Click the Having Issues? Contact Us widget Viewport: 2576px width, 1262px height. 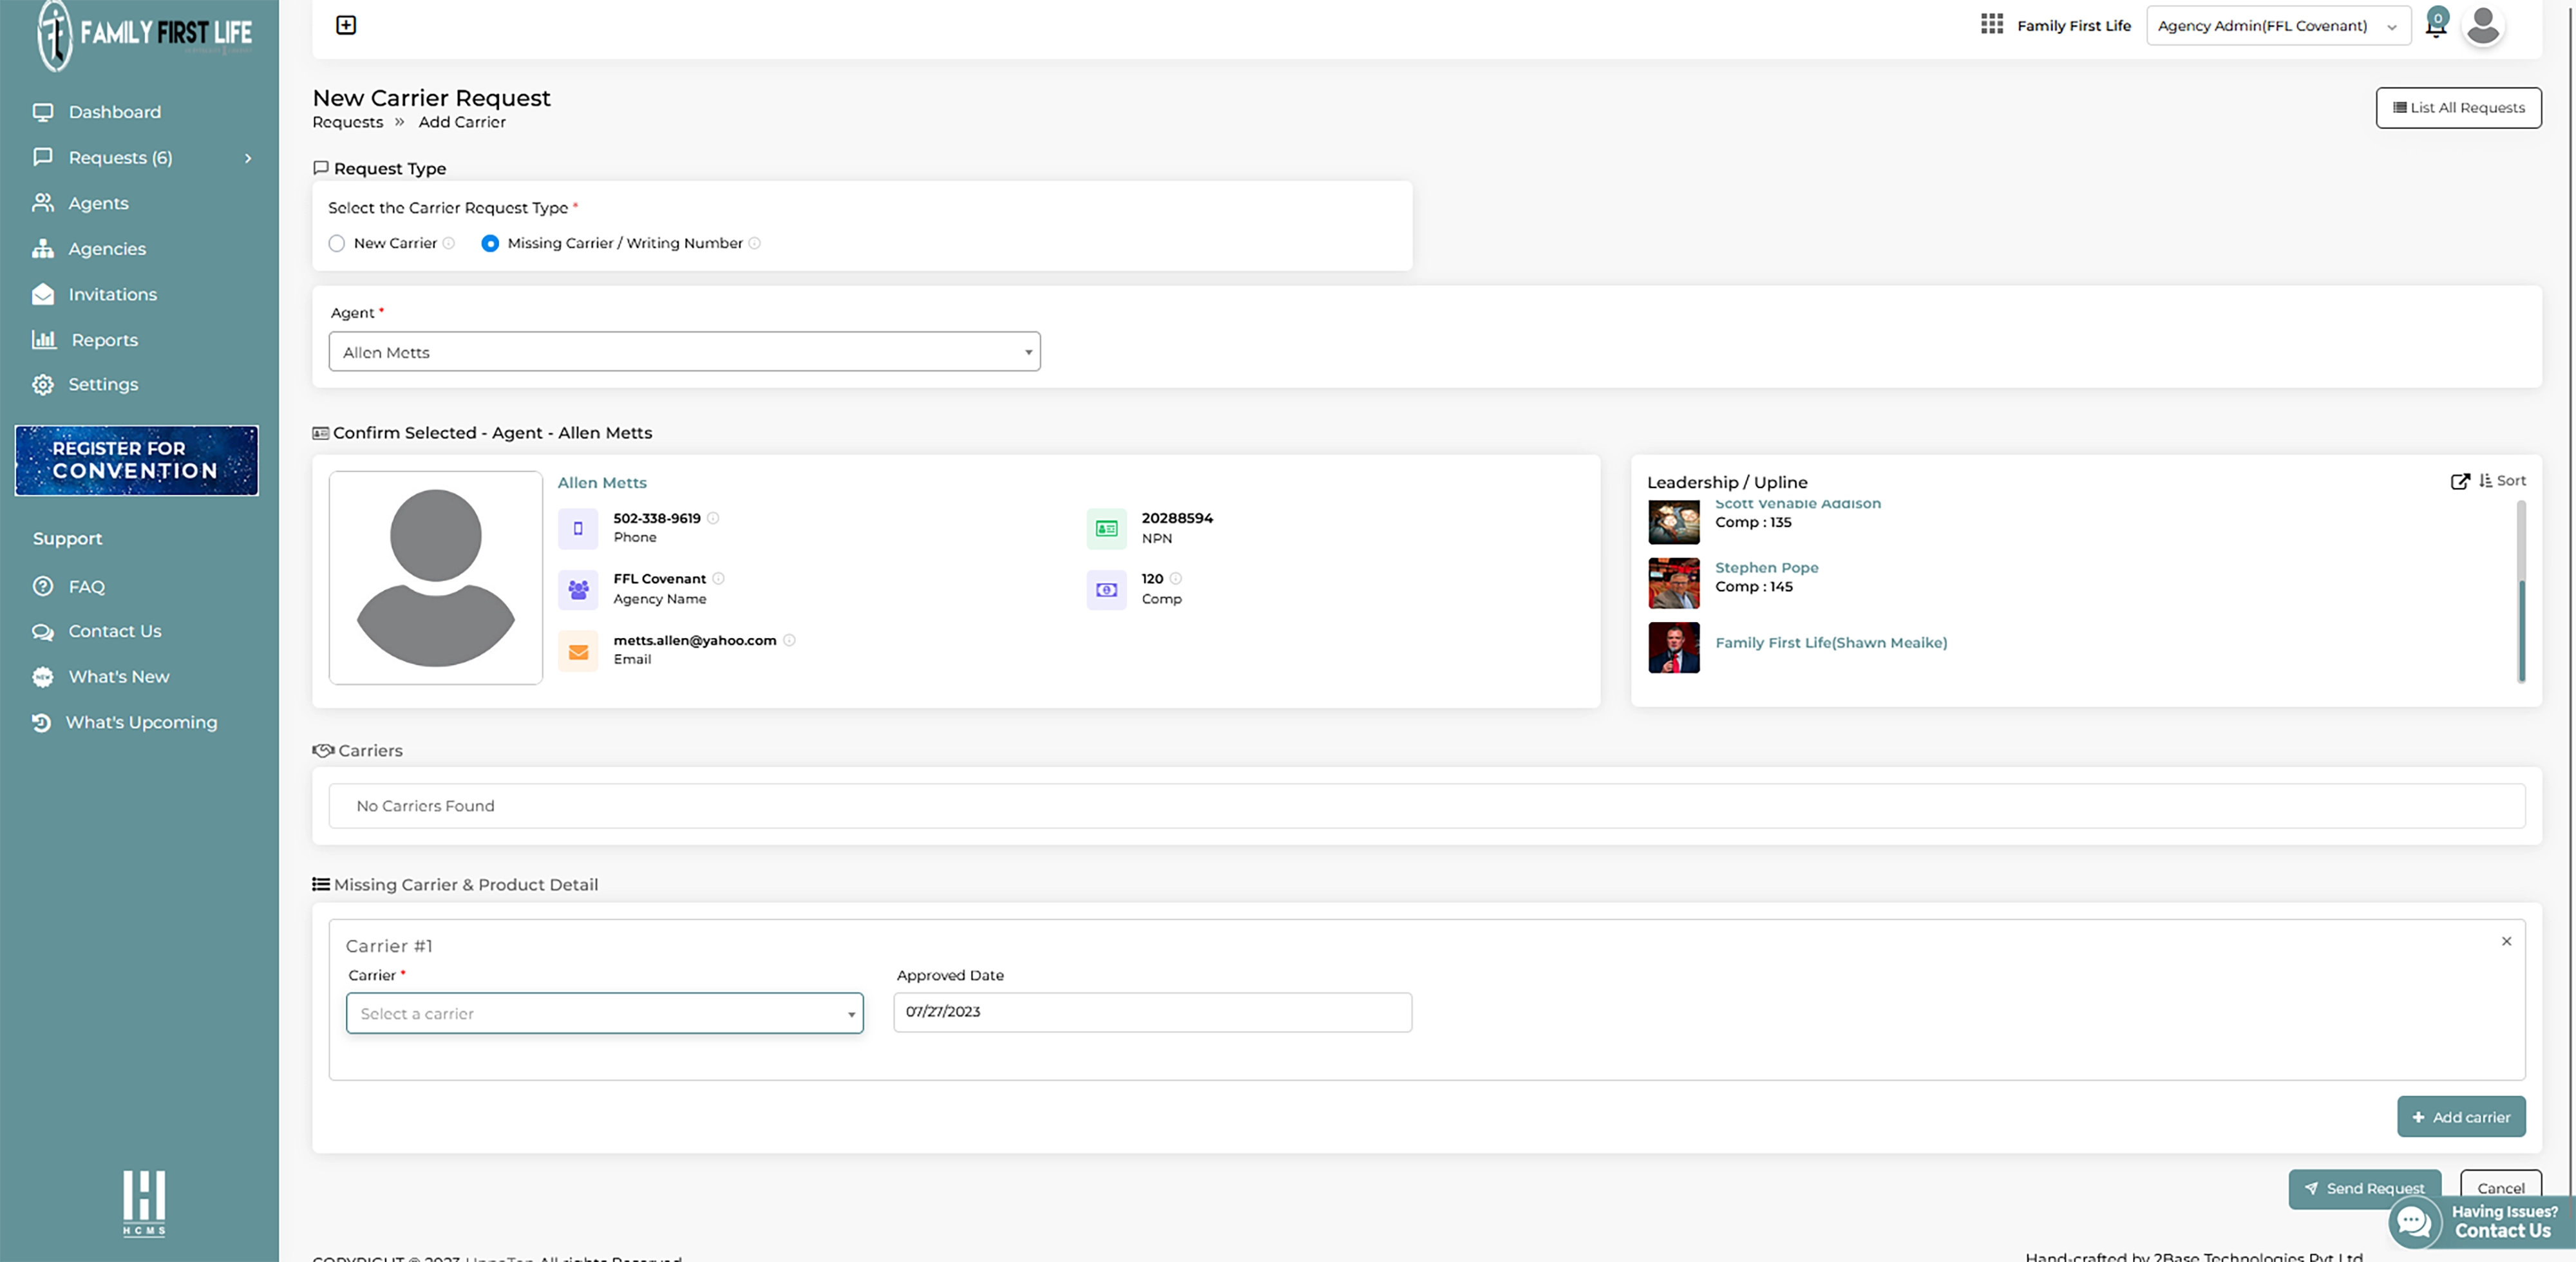pos(2481,1221)
